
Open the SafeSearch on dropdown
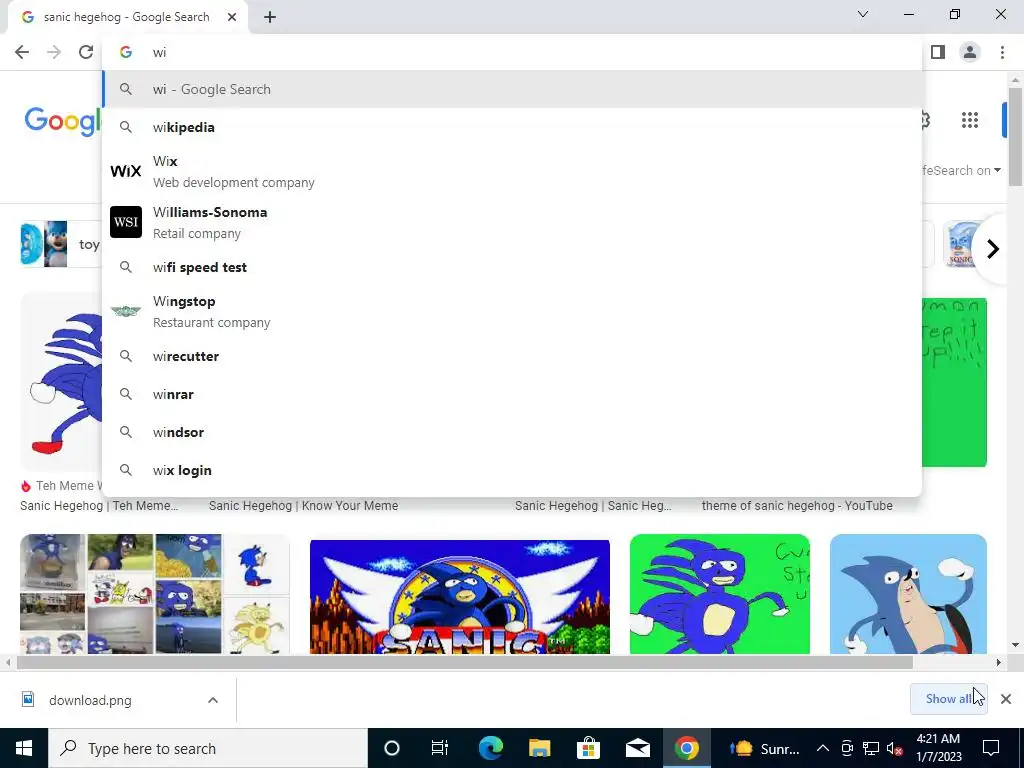[x=961, y=170]
